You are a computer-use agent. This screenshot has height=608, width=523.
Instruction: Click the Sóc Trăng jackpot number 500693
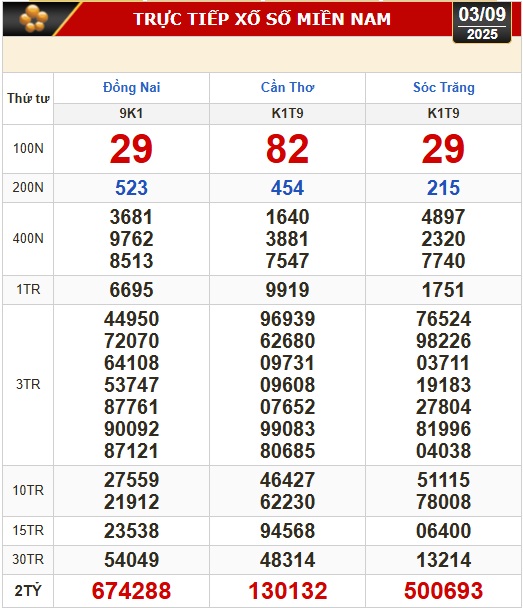click(444, 591)
